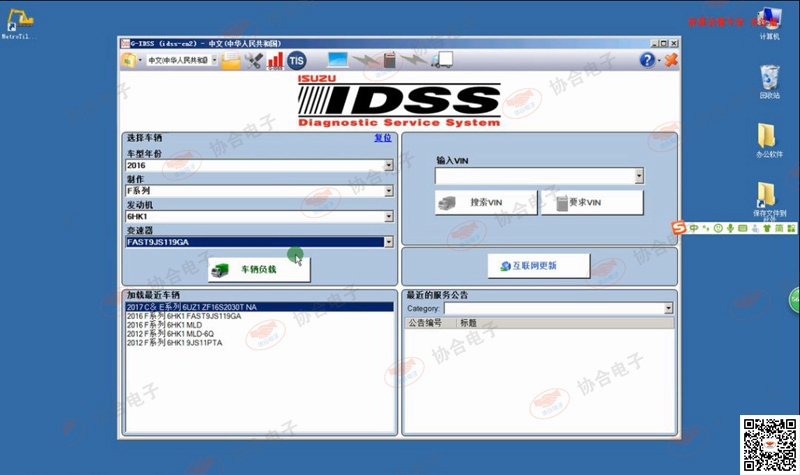Toggle the punctuation mode on IME bar
Image resolution: width=800 pixels, height=475 pixels.
pyautogui.click(x=706, y=228)
